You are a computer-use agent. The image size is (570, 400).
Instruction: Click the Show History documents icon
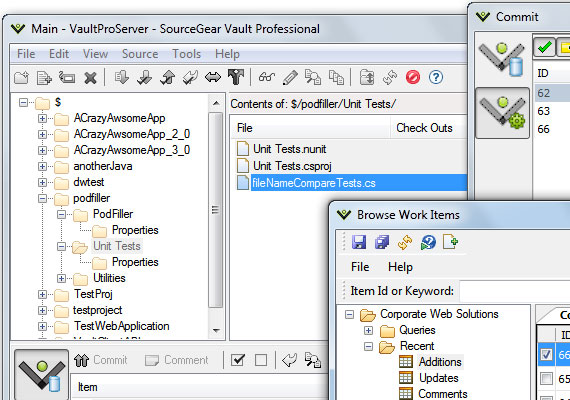(336, 77)
